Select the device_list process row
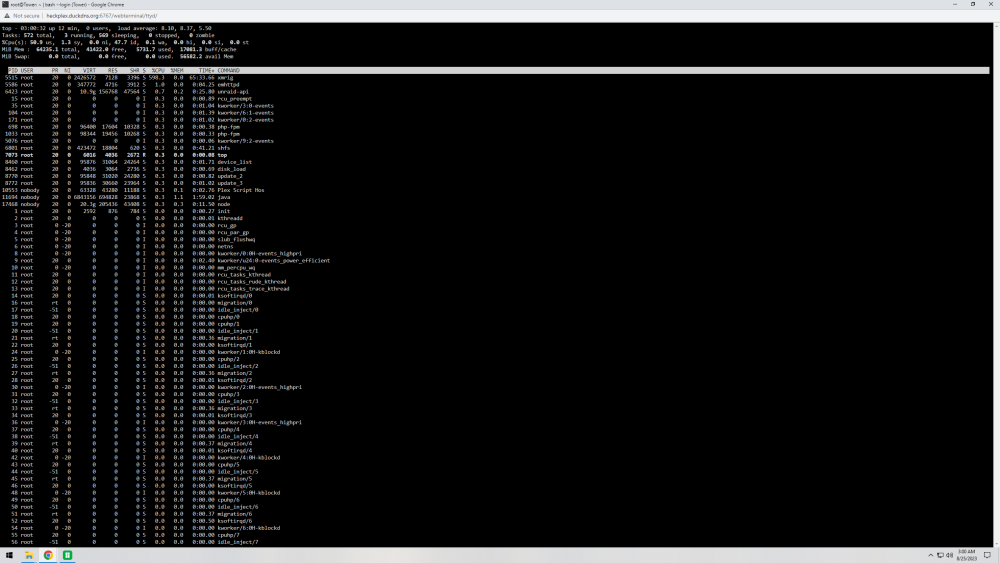The width and height of the screenshot is (1000, 563). pos(127,162)
